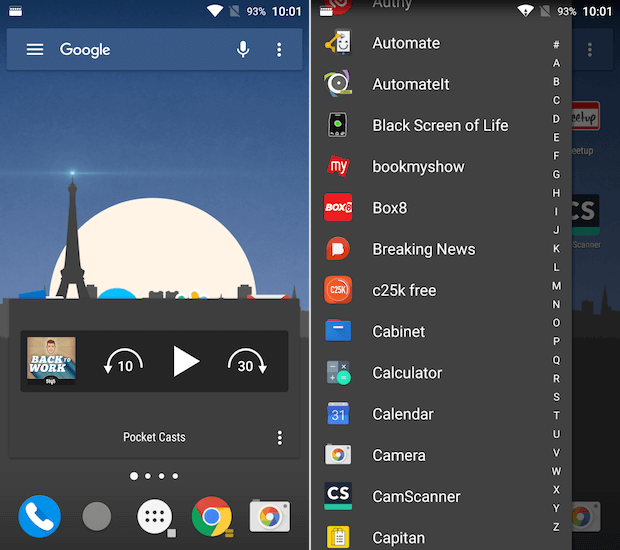Tap the gray circle dock icon
This screenshot has height=550, width=620.
tap(96, 516)
